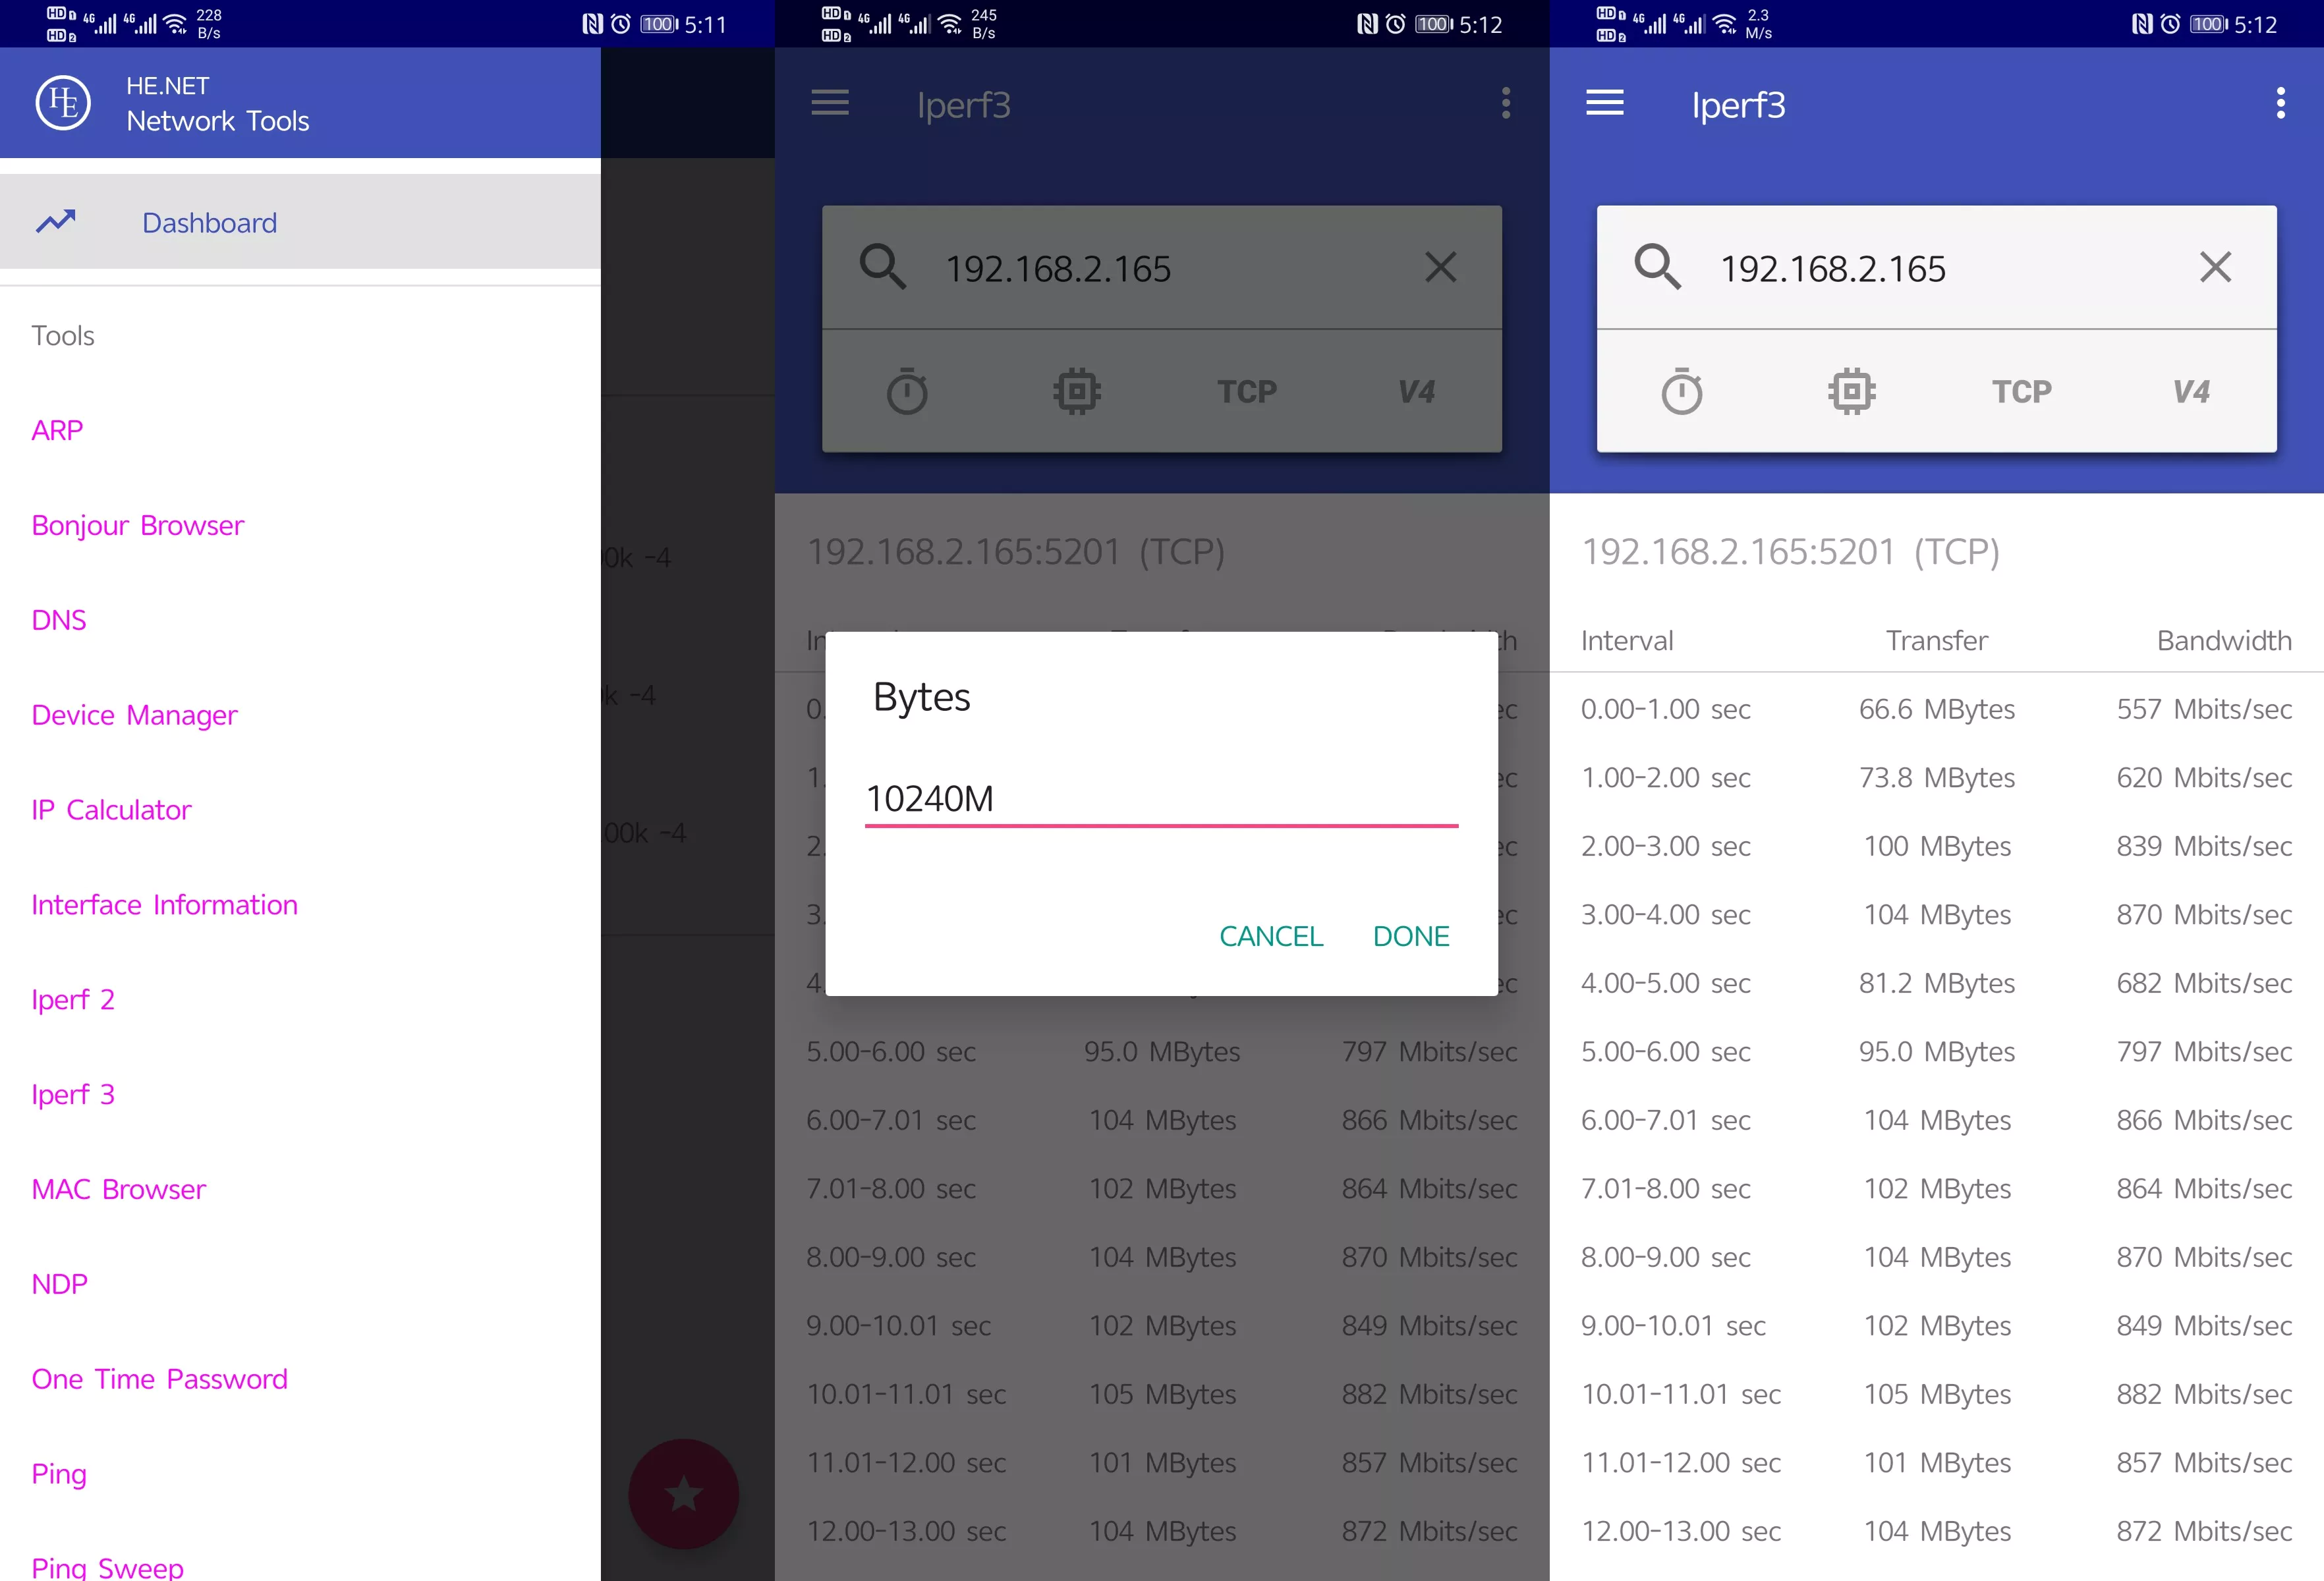Click the HE.NET logo icon in drawer header
This screenshot has height=1581, width=2324.
pos(63,103)
